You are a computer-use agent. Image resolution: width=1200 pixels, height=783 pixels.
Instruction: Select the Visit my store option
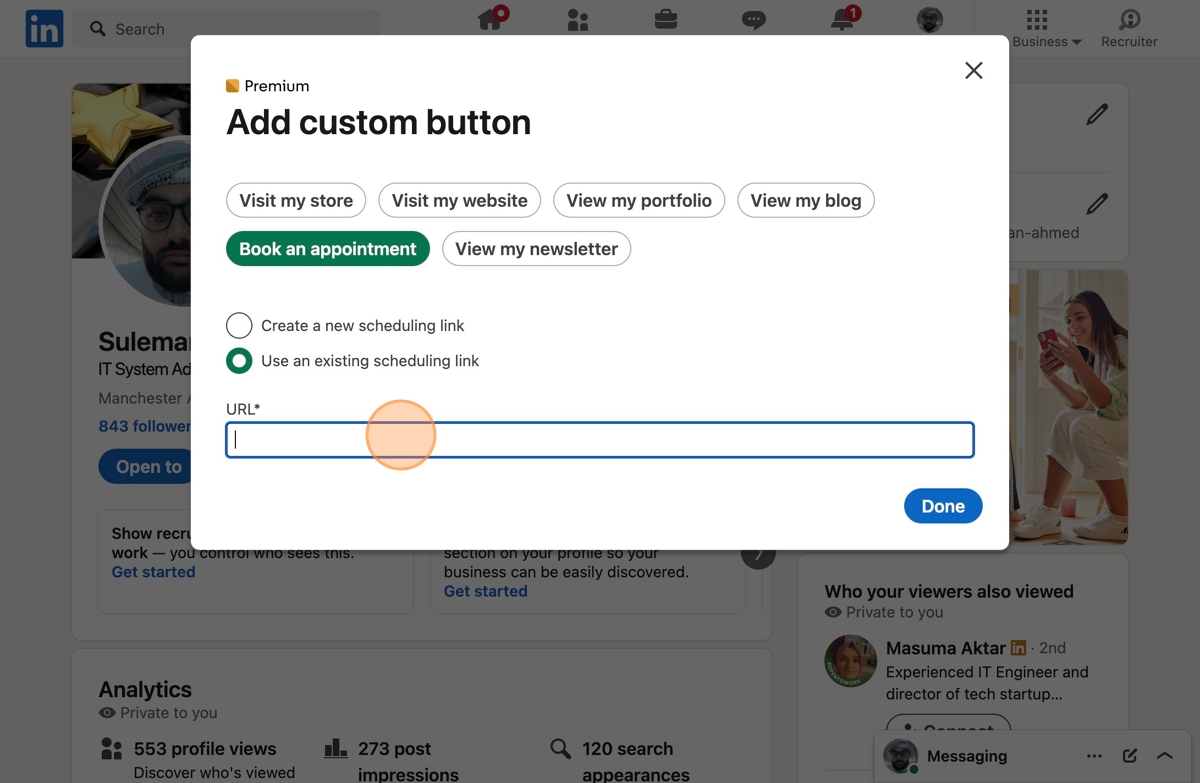point(296,200)
